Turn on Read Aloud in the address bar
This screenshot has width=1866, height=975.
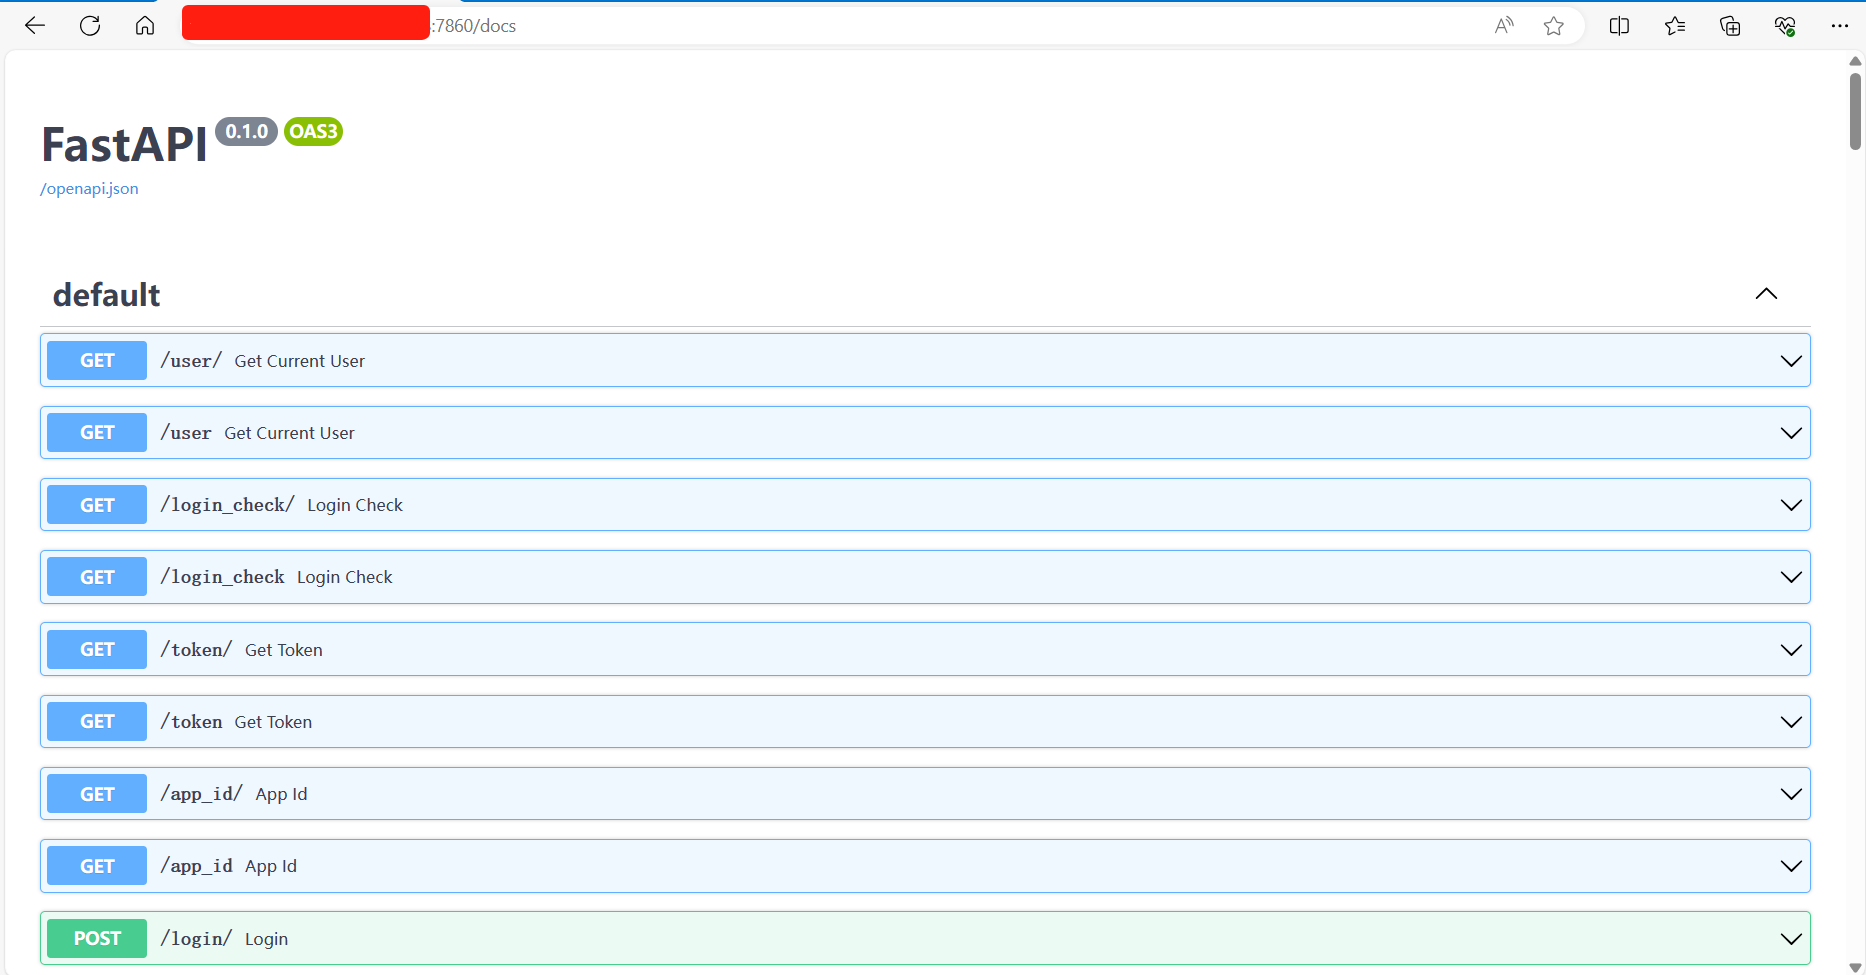click(x=1504, y=26)
